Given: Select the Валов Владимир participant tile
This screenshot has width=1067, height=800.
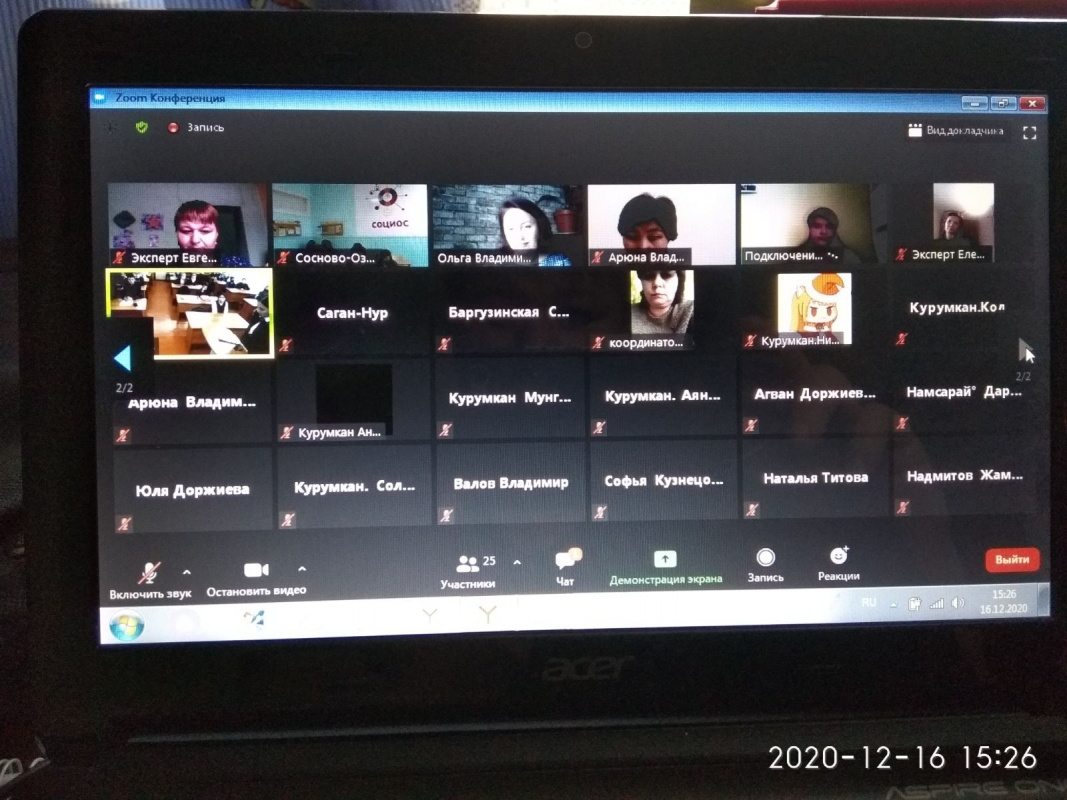Looking at the screenshot, I should coord(510,483).
